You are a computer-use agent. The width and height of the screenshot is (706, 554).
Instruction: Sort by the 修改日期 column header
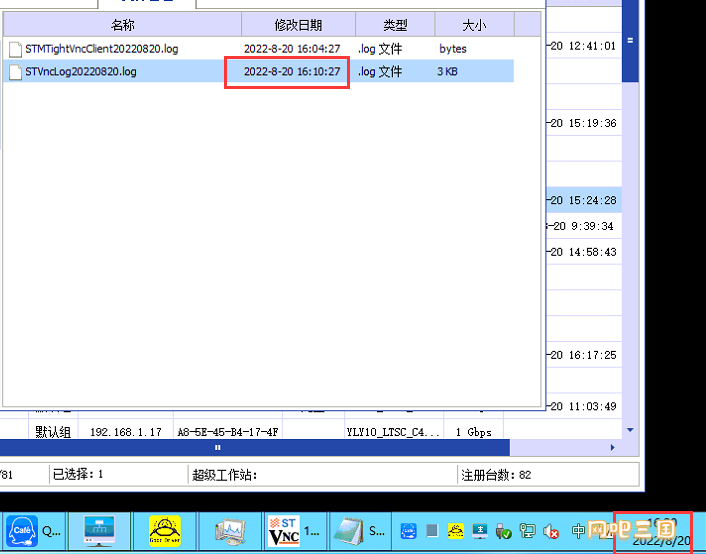pos(299,25)
